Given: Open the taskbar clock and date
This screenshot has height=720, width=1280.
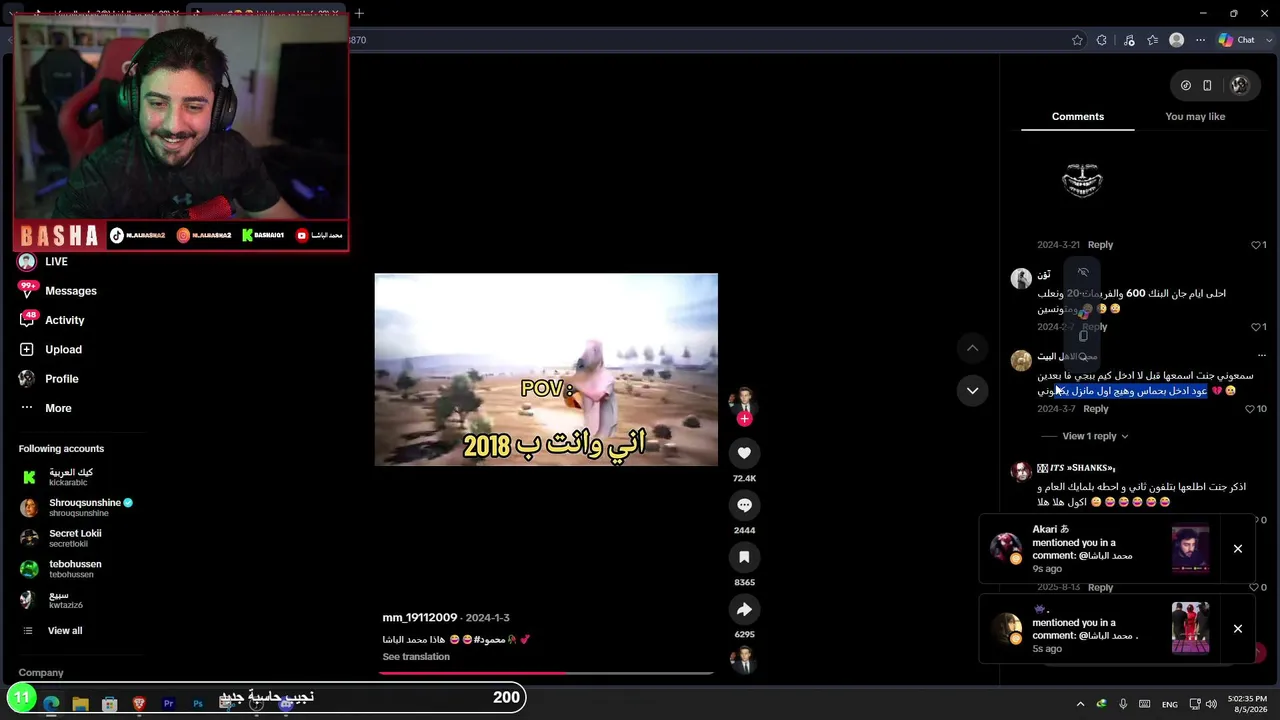Looking at the screenshot, I should pyautogui.click(x=1247, y=704).
